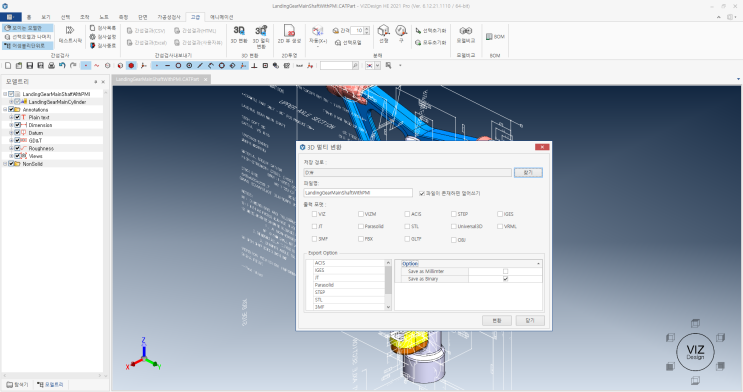The height and width of the screenshot is (392, 743).
Task: Check the Parasolid output format checkbox
Action: click(361, 226)
